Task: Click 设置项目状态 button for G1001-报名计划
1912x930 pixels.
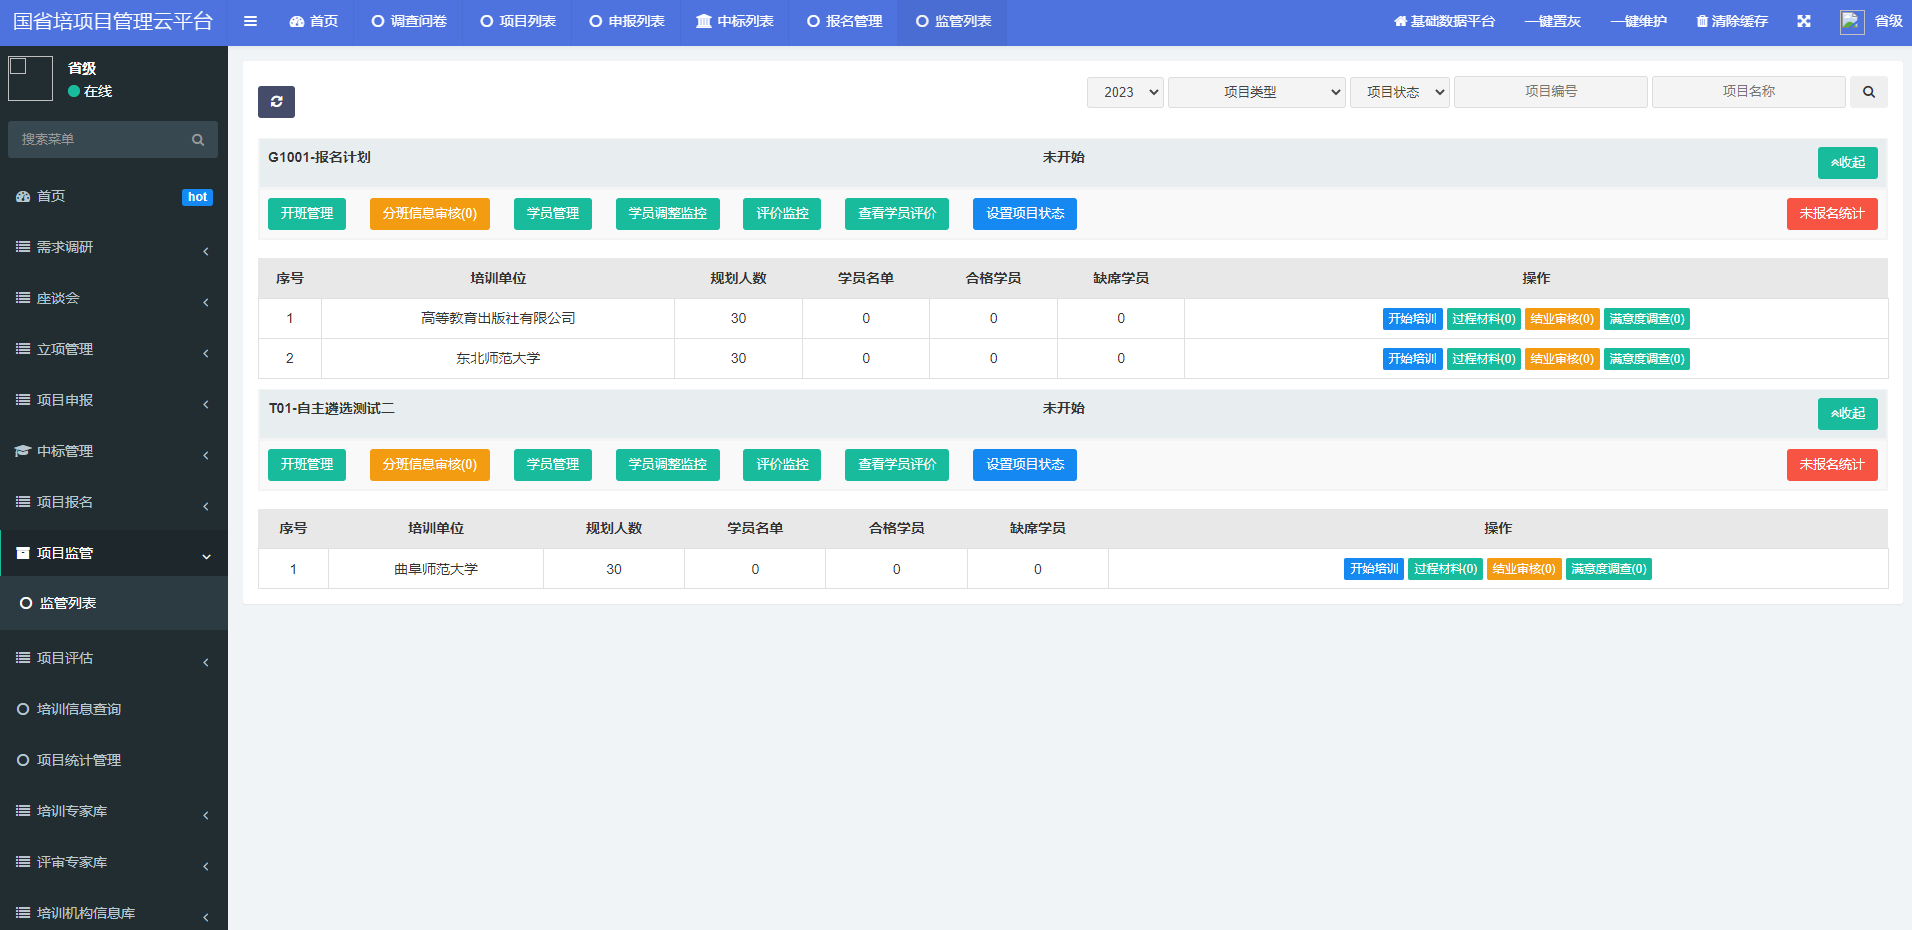Action: (1024, 214)
